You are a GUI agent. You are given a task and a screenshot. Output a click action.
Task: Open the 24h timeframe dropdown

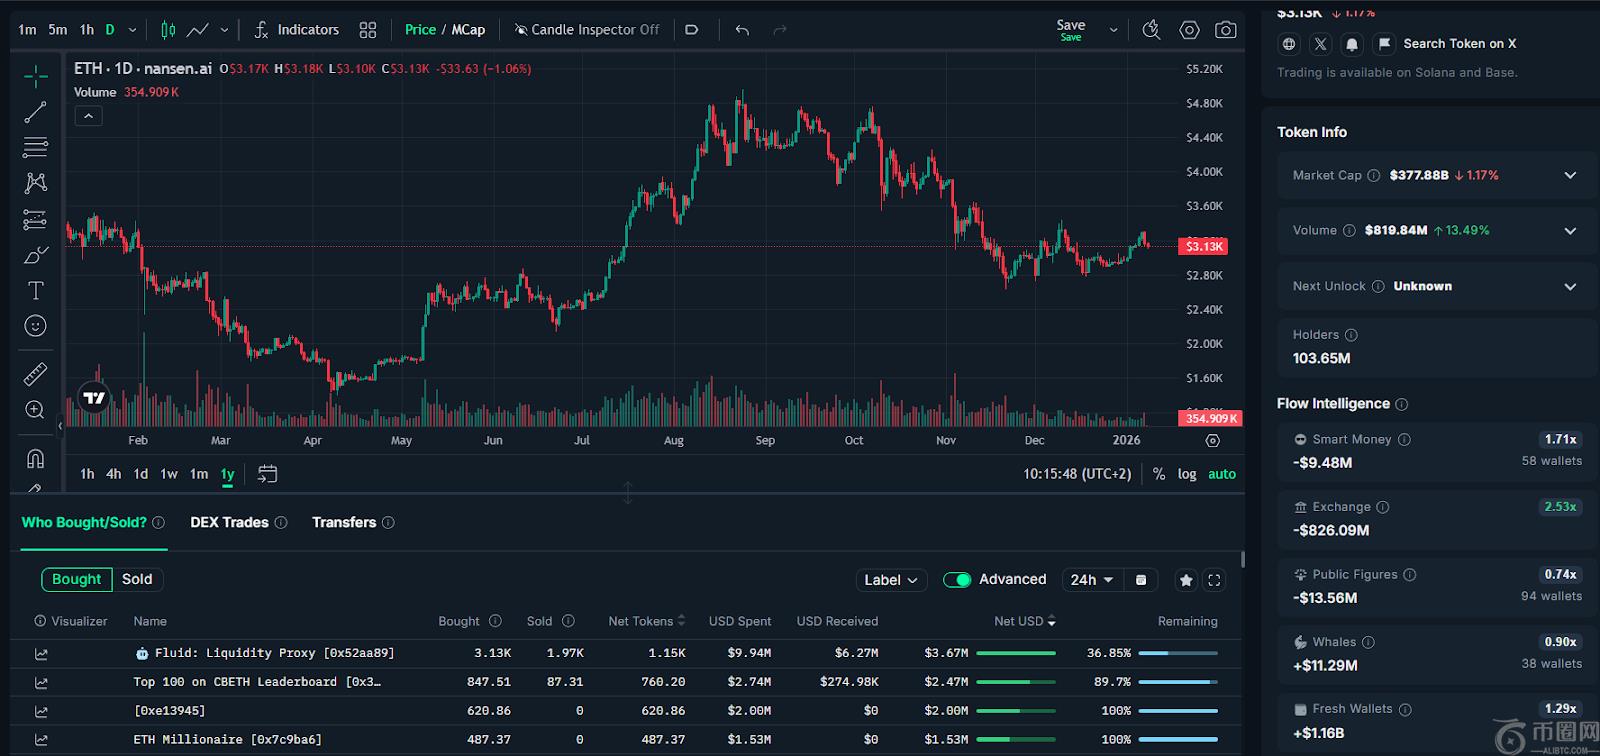[1091, 580]
